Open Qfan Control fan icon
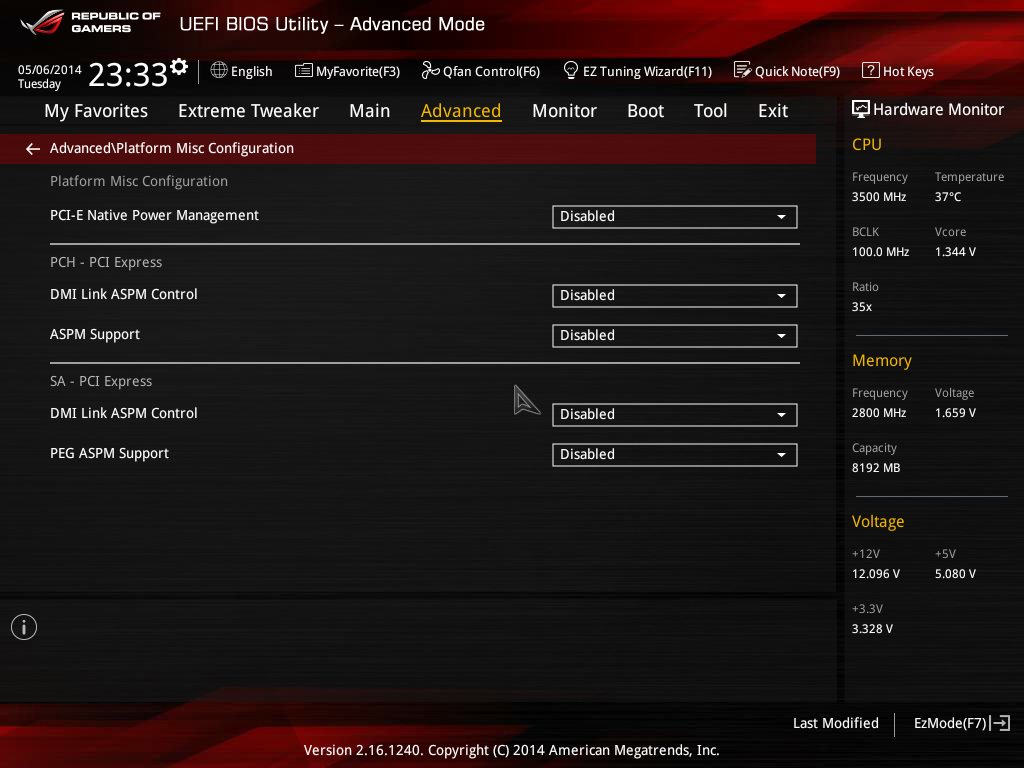 coord(430,70)
